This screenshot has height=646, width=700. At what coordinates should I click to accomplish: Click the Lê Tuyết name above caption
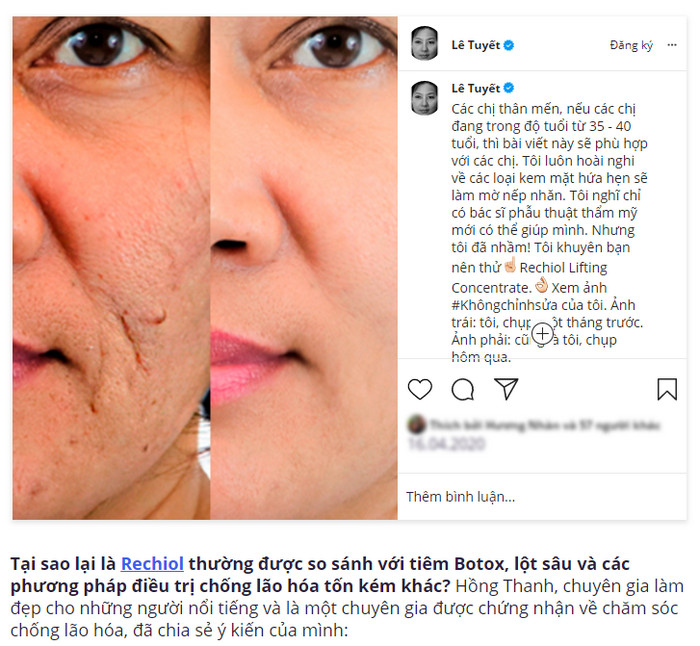pos(475,88)
